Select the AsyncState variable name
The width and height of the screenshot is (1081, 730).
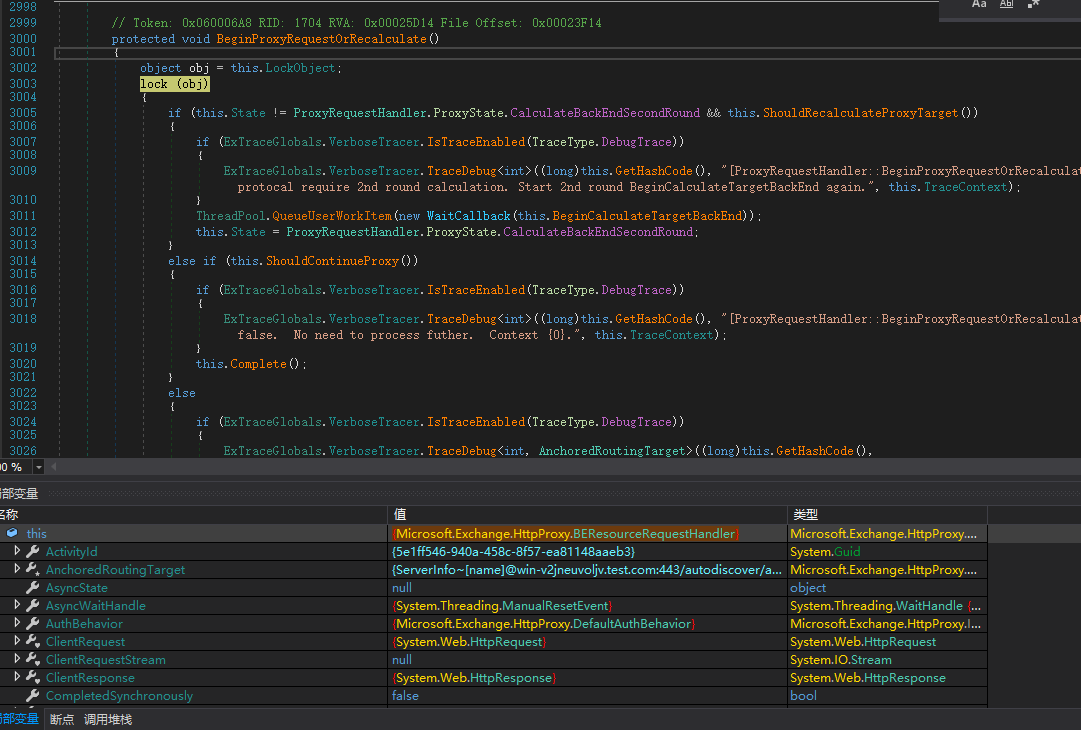[77, 587]
